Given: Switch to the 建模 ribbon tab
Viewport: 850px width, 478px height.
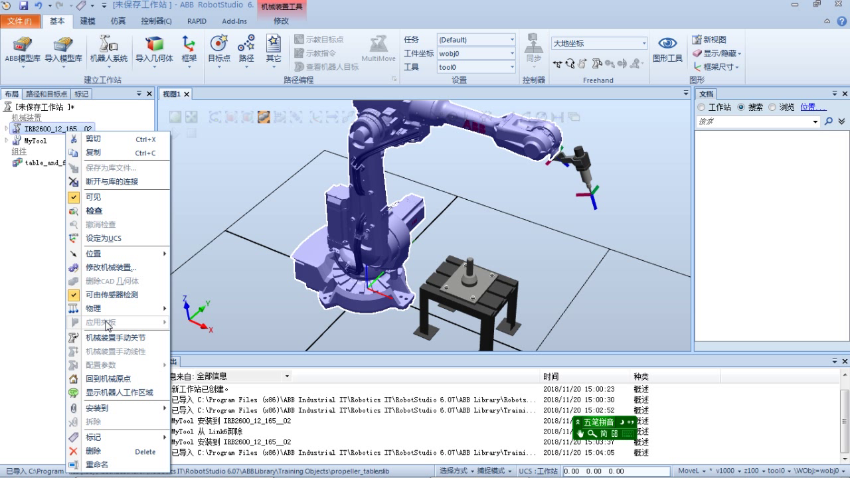Looking at the screenshot, I should coord(87,21).
